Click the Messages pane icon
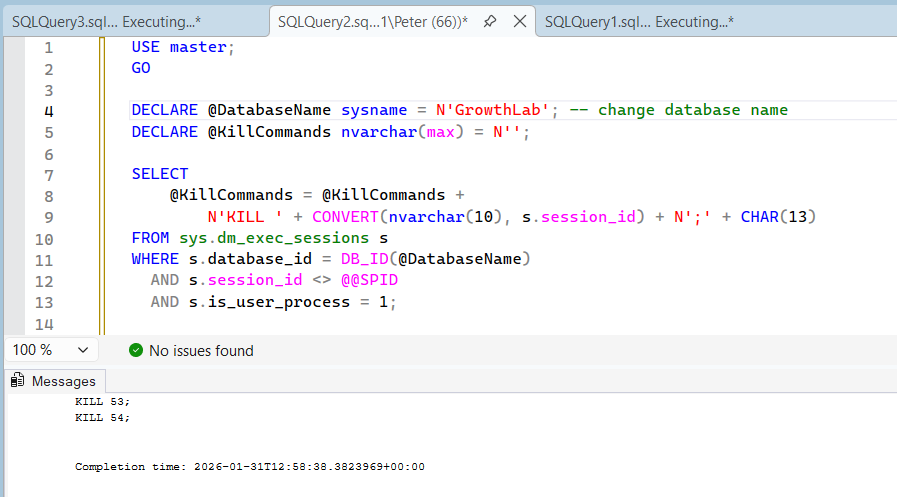The width and height of the screenshot is (897, 497). [x=17, y=381]
